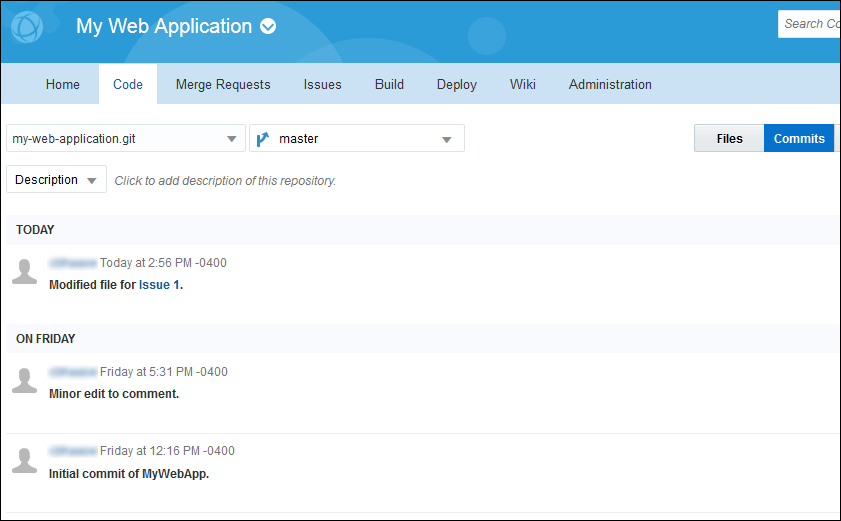
Task: Click the avatar for Friday 5:31 PM commit
Action: pos(25,380)
